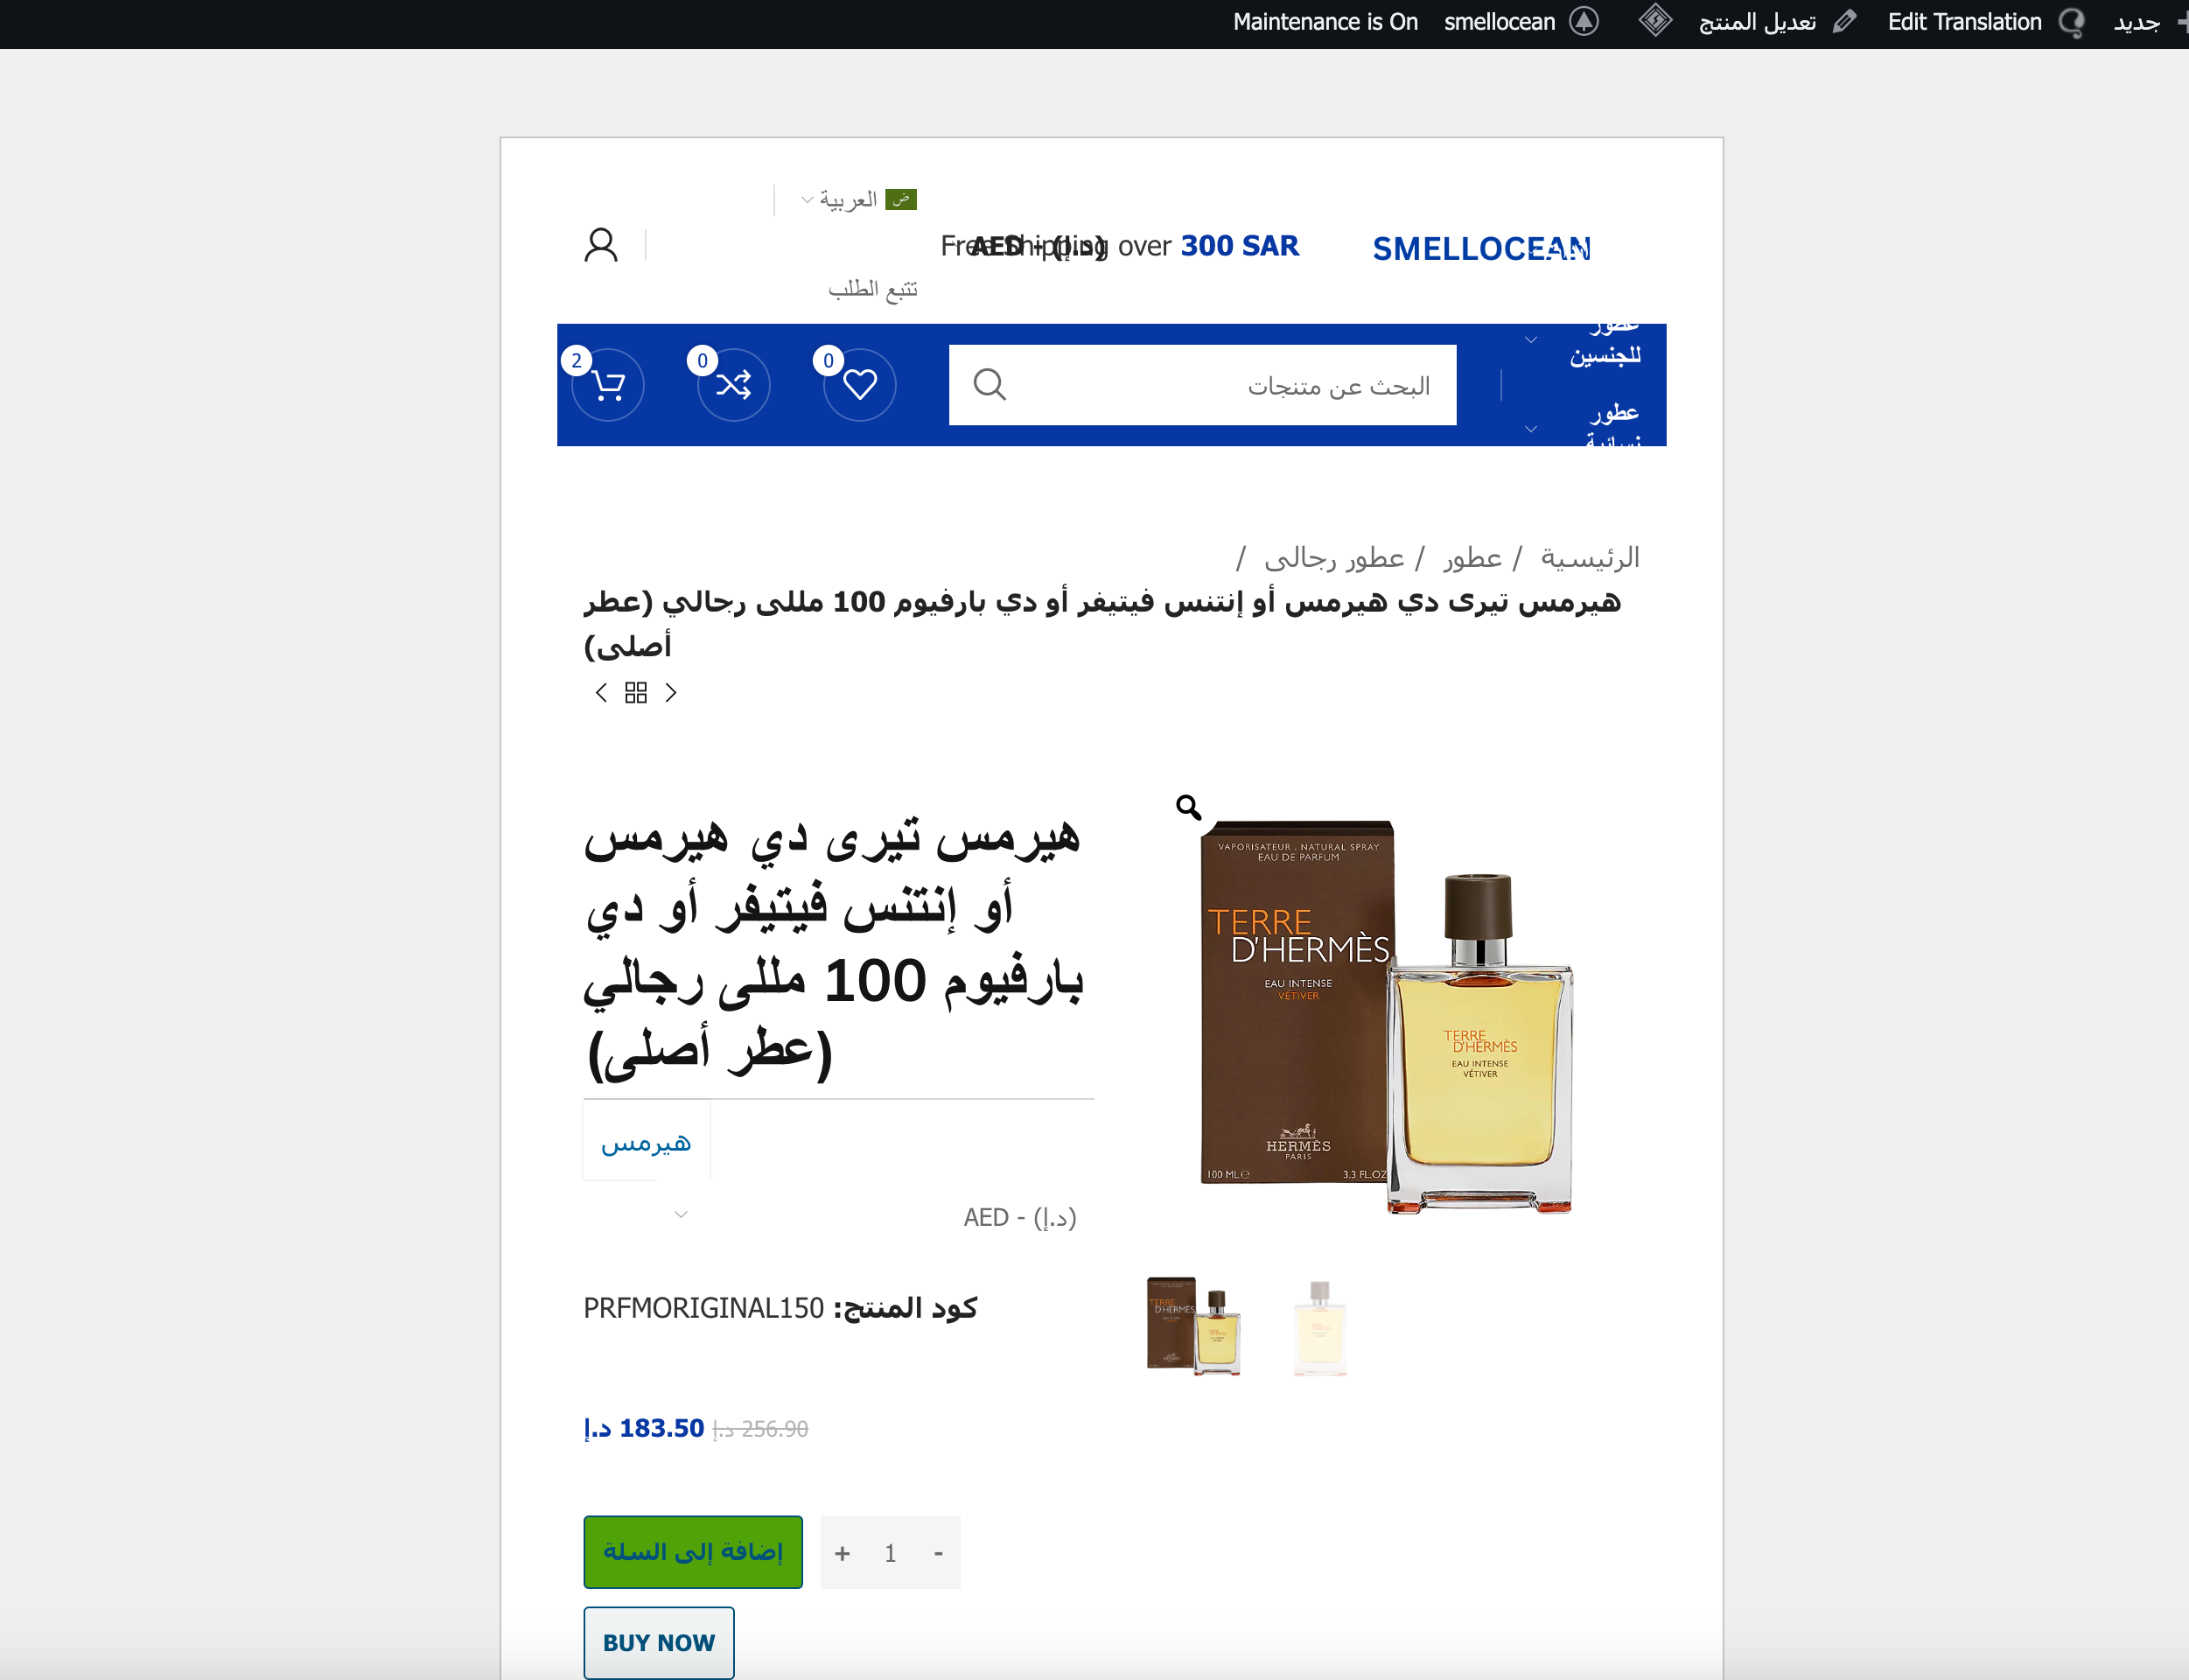
Task: Click تتبع الطلب link
Action: click(873, 289)
